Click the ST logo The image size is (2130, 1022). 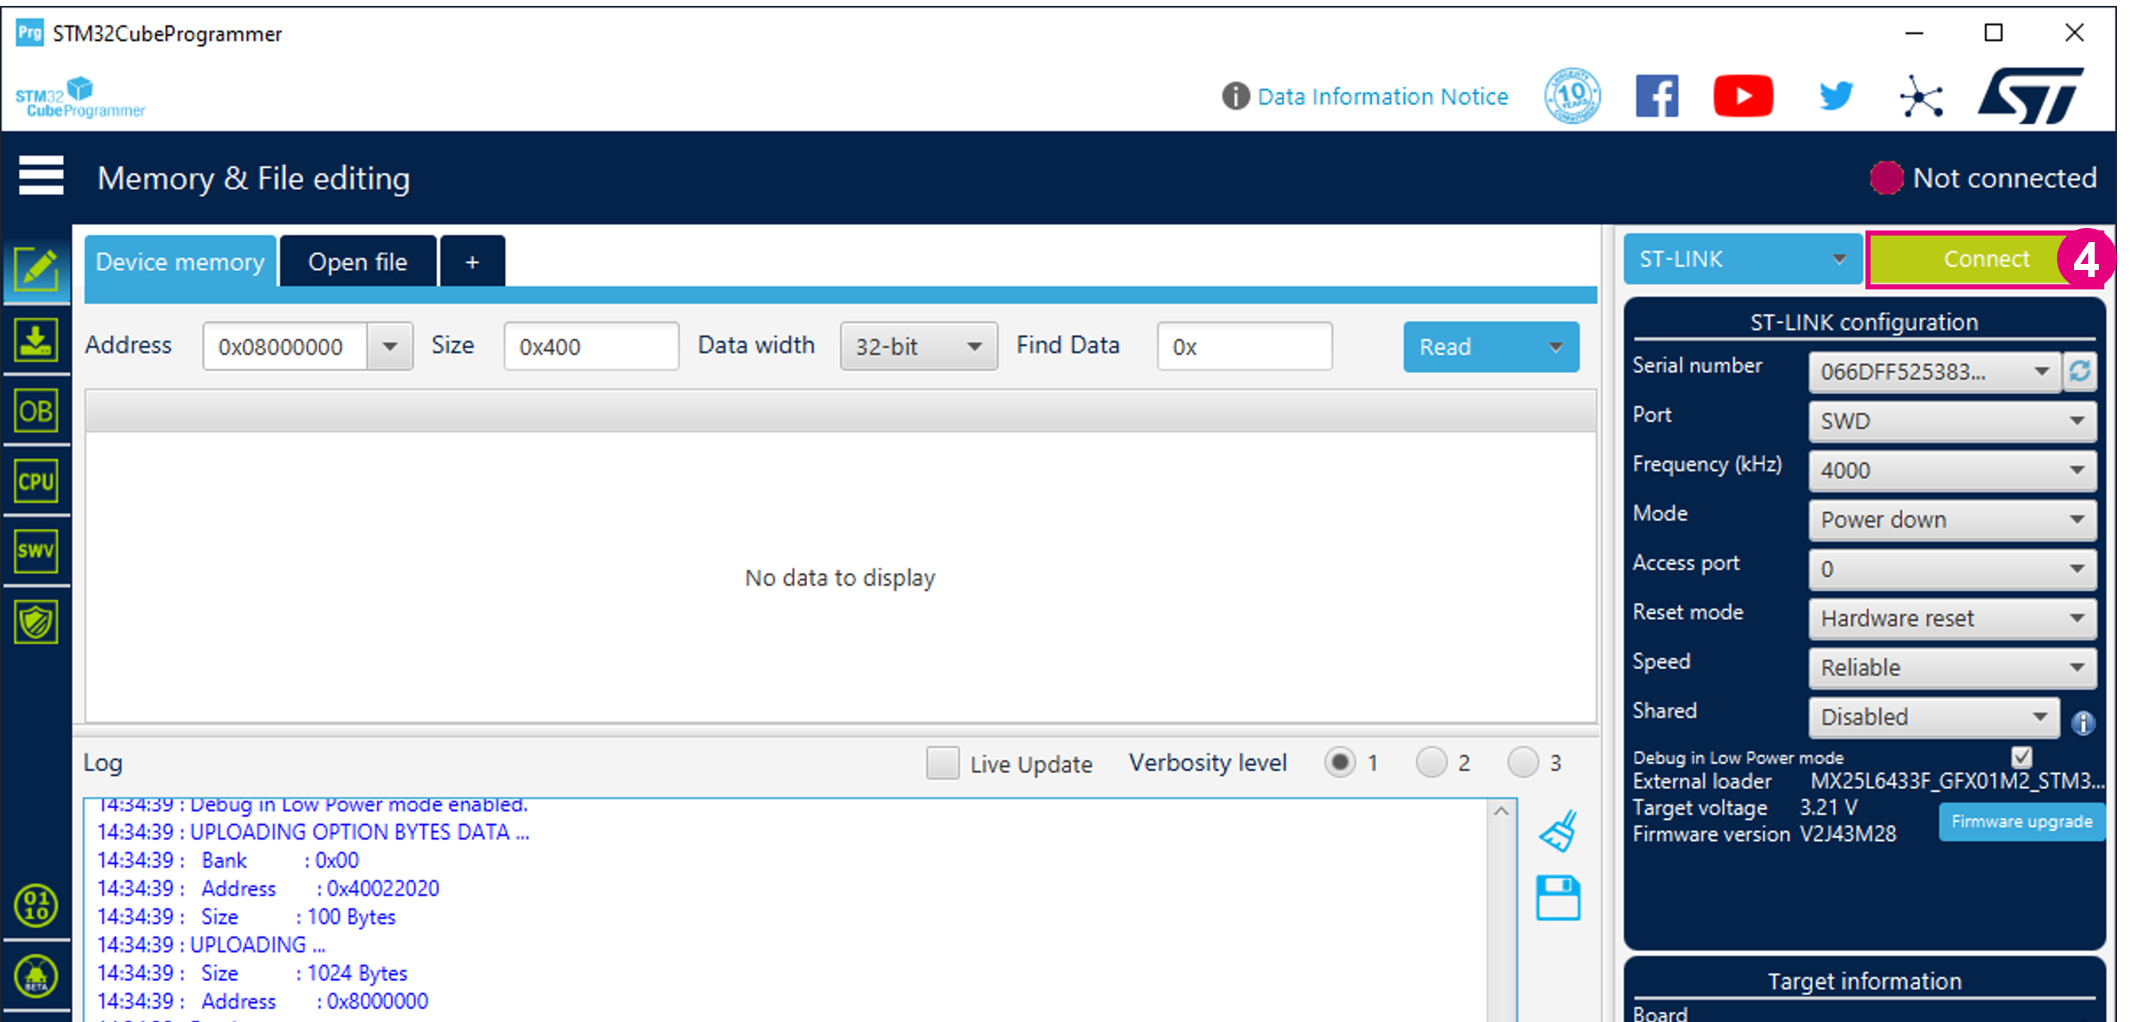point(2031,96)
